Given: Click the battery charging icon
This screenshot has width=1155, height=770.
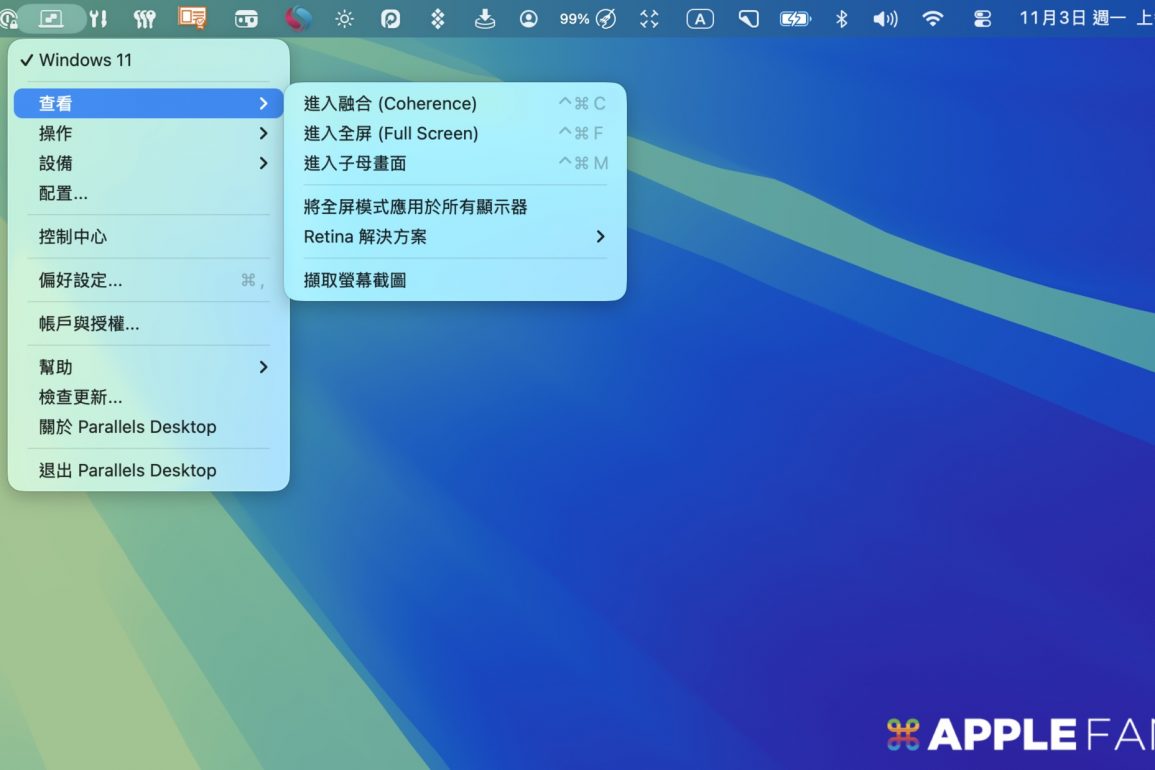Looking at the screenshot, I should tap(795, 19).
